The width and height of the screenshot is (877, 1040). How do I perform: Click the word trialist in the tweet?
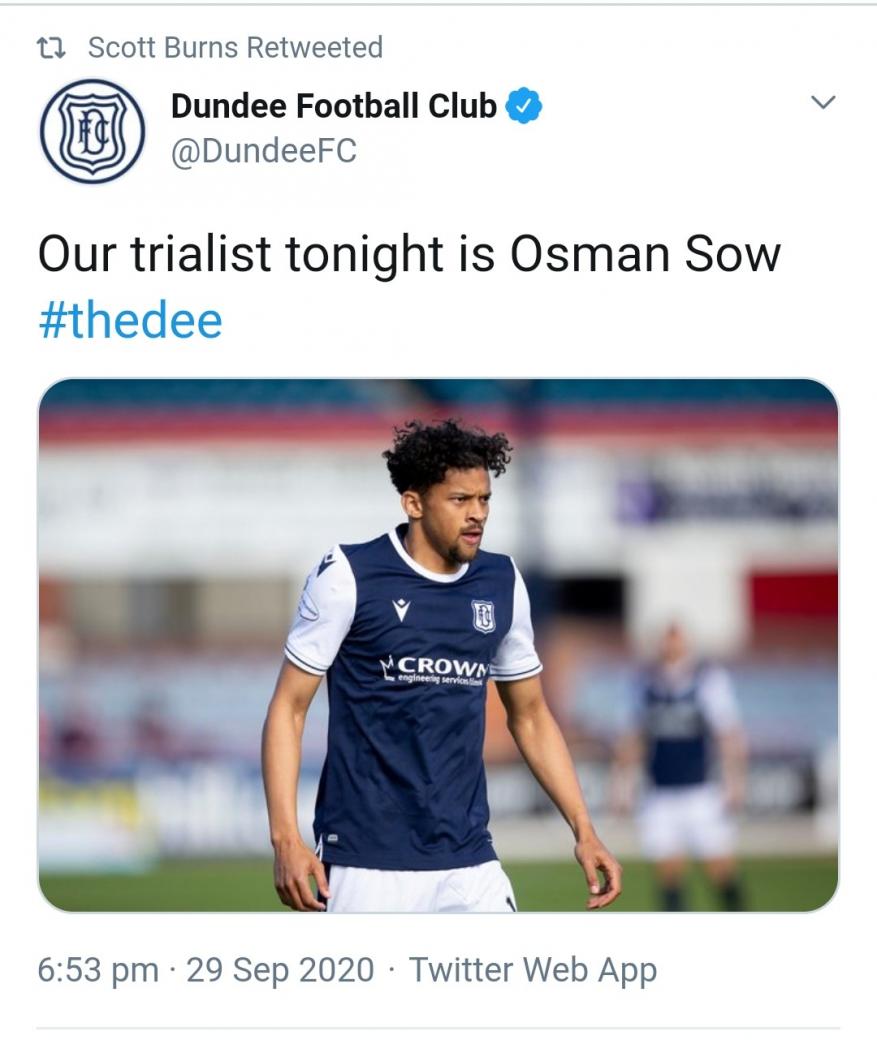200,255
